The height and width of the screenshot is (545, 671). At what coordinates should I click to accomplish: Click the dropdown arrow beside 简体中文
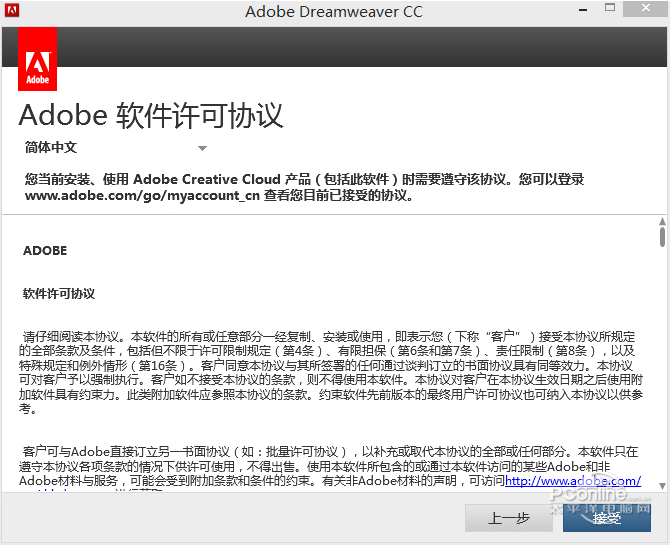pos(202,148)
